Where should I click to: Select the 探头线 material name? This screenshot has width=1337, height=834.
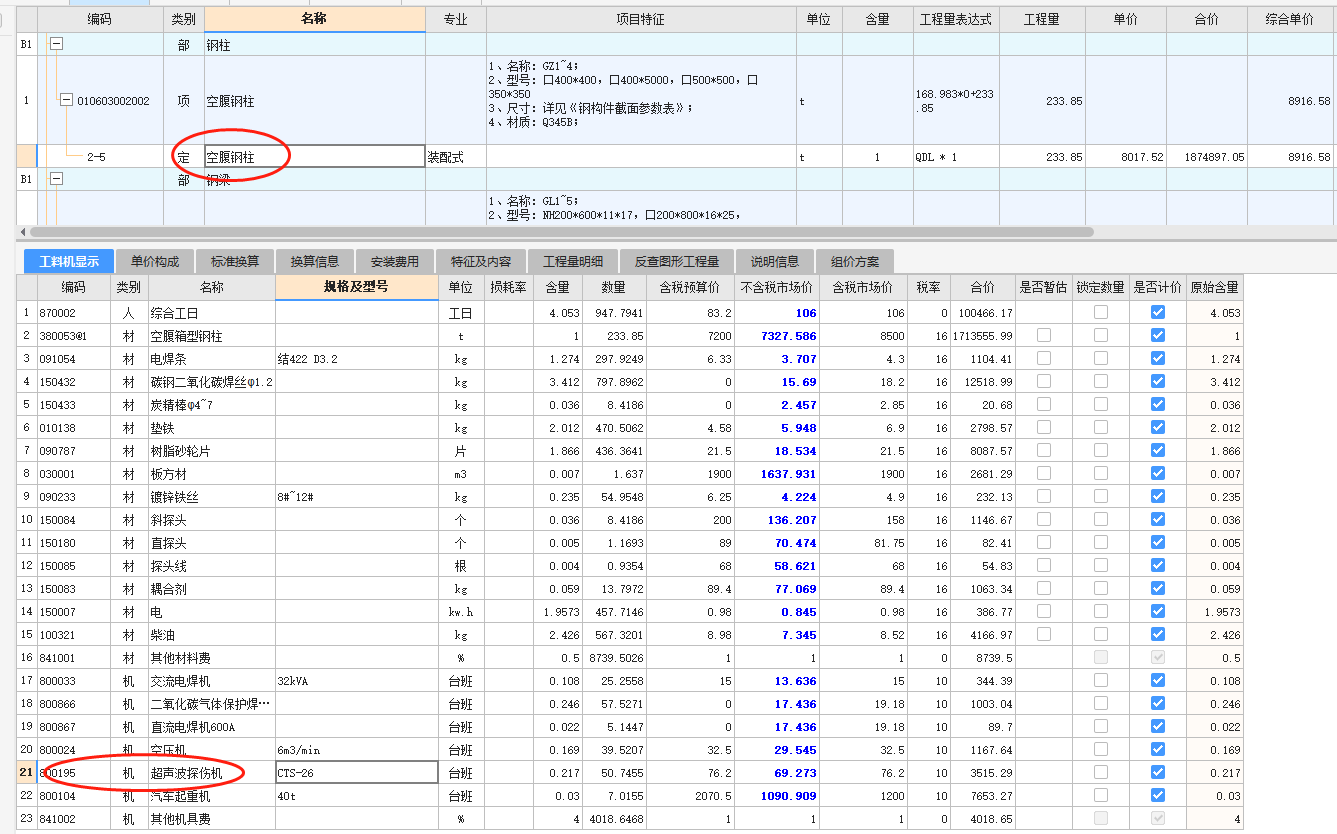pos(212,565)
